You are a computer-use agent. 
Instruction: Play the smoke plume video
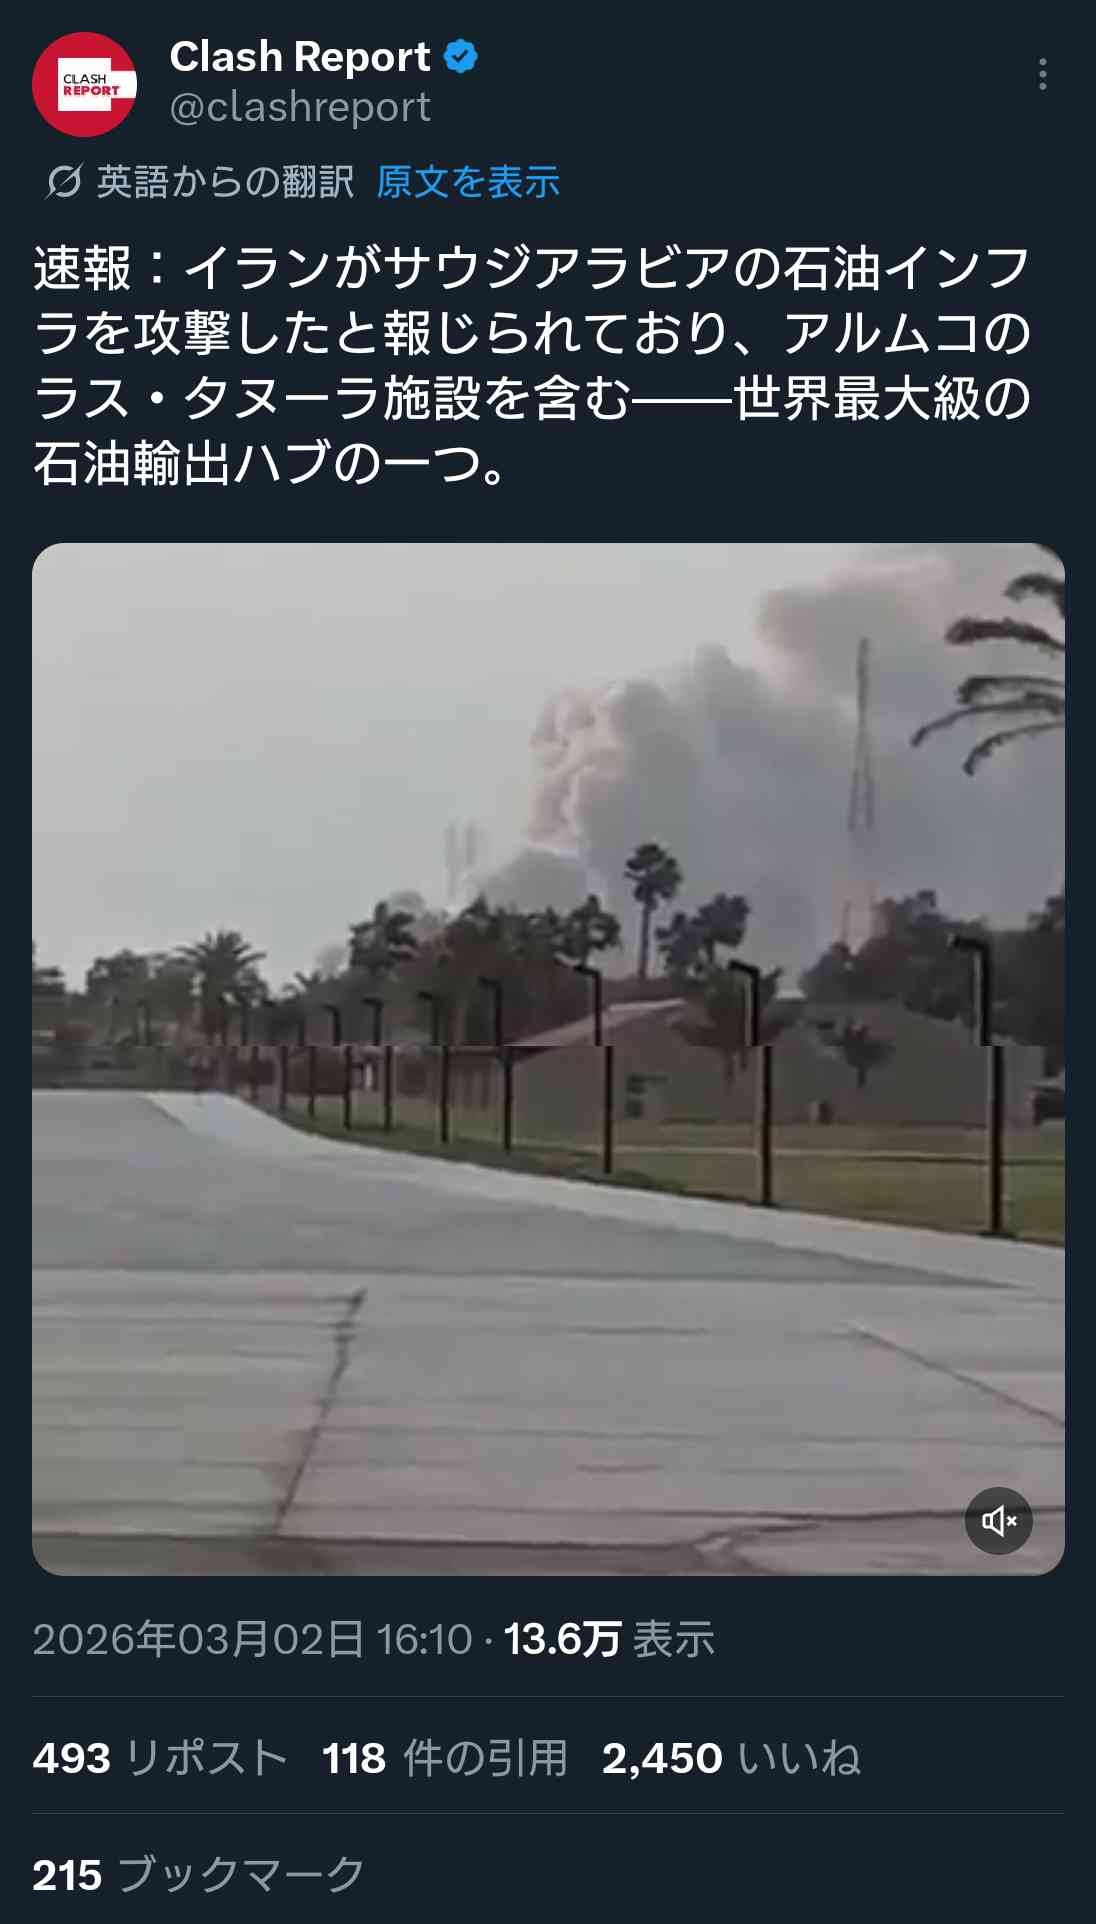point(548,1059)
